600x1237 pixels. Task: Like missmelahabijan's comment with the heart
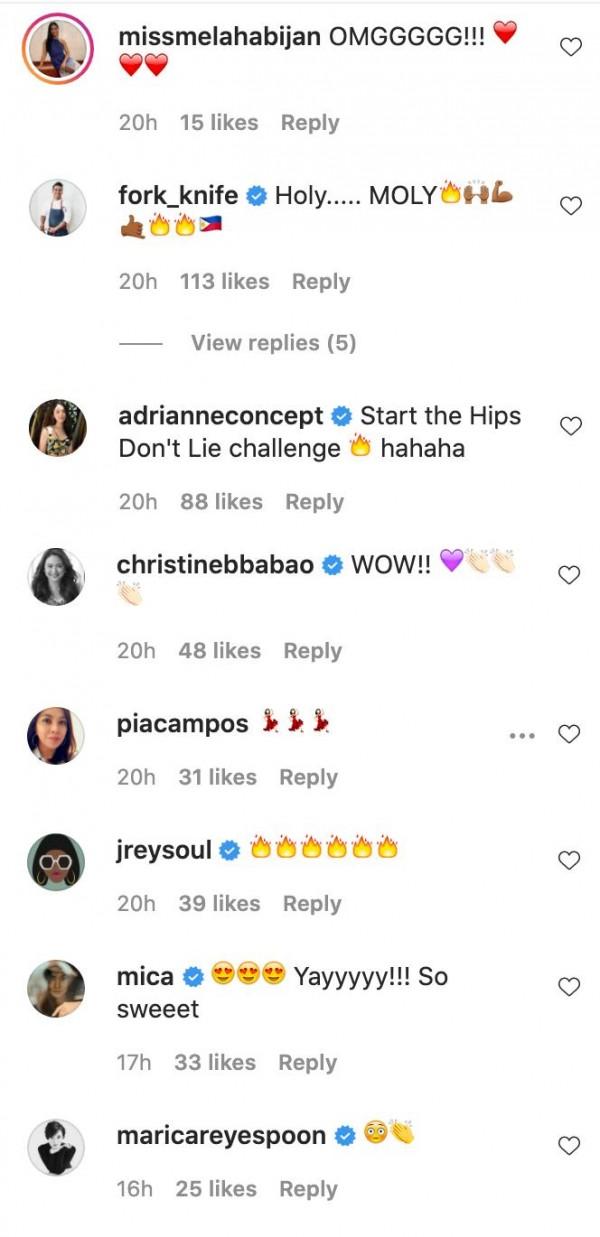pyautogui.click(x=570, y=47)
